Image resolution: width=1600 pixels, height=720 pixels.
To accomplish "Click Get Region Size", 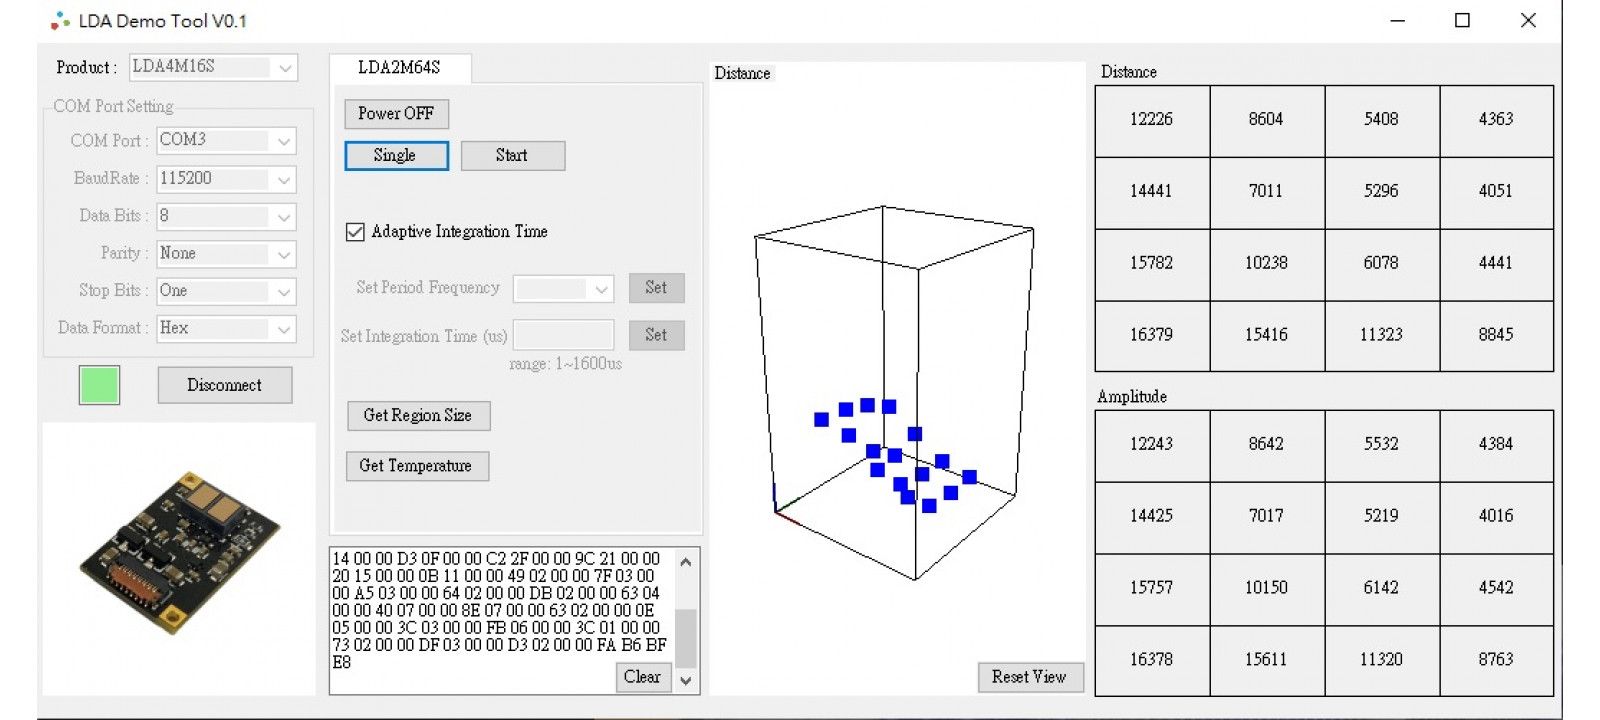I will coord(418,416).
